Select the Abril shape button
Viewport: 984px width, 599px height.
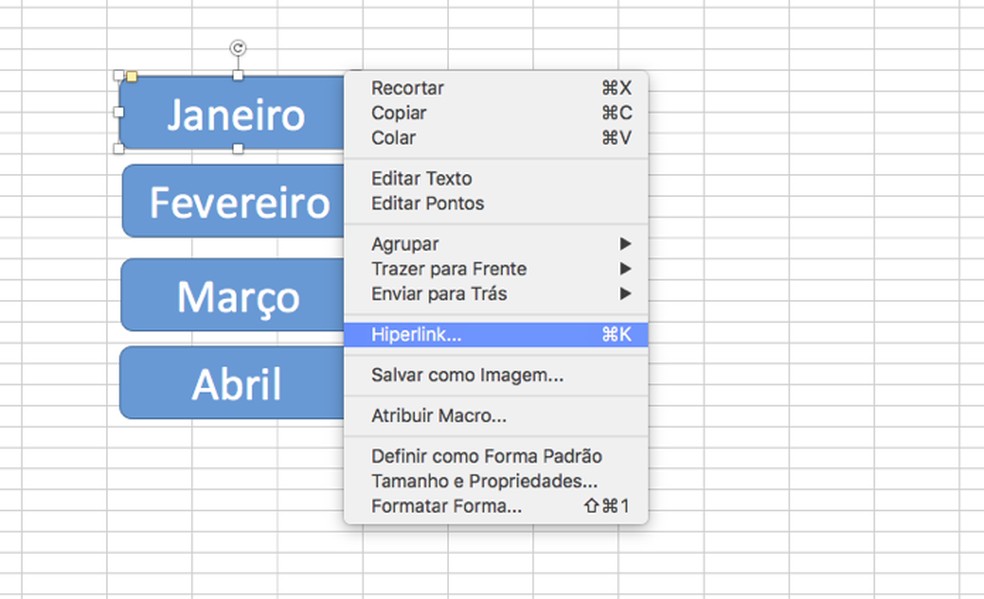pos(235,383)
